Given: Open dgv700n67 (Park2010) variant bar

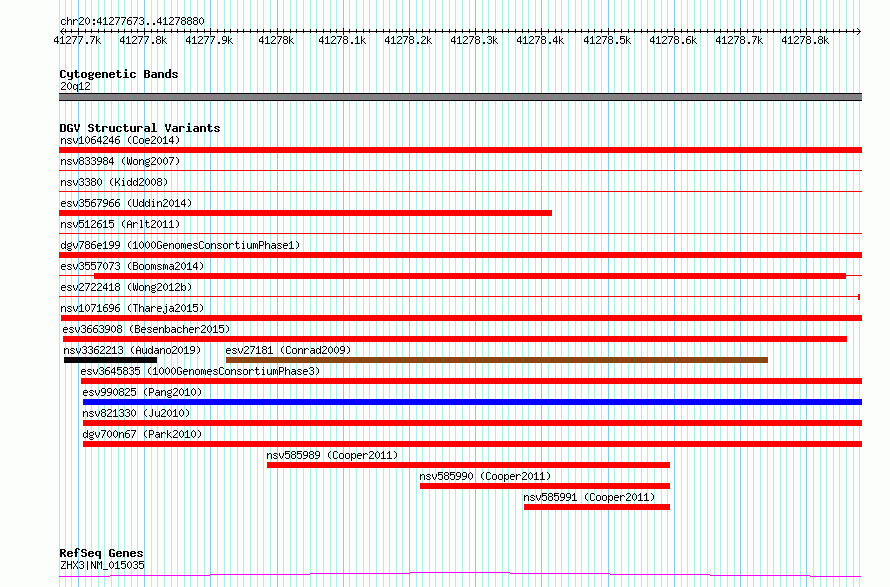Looking at the screenshot, I should [472, 444].
